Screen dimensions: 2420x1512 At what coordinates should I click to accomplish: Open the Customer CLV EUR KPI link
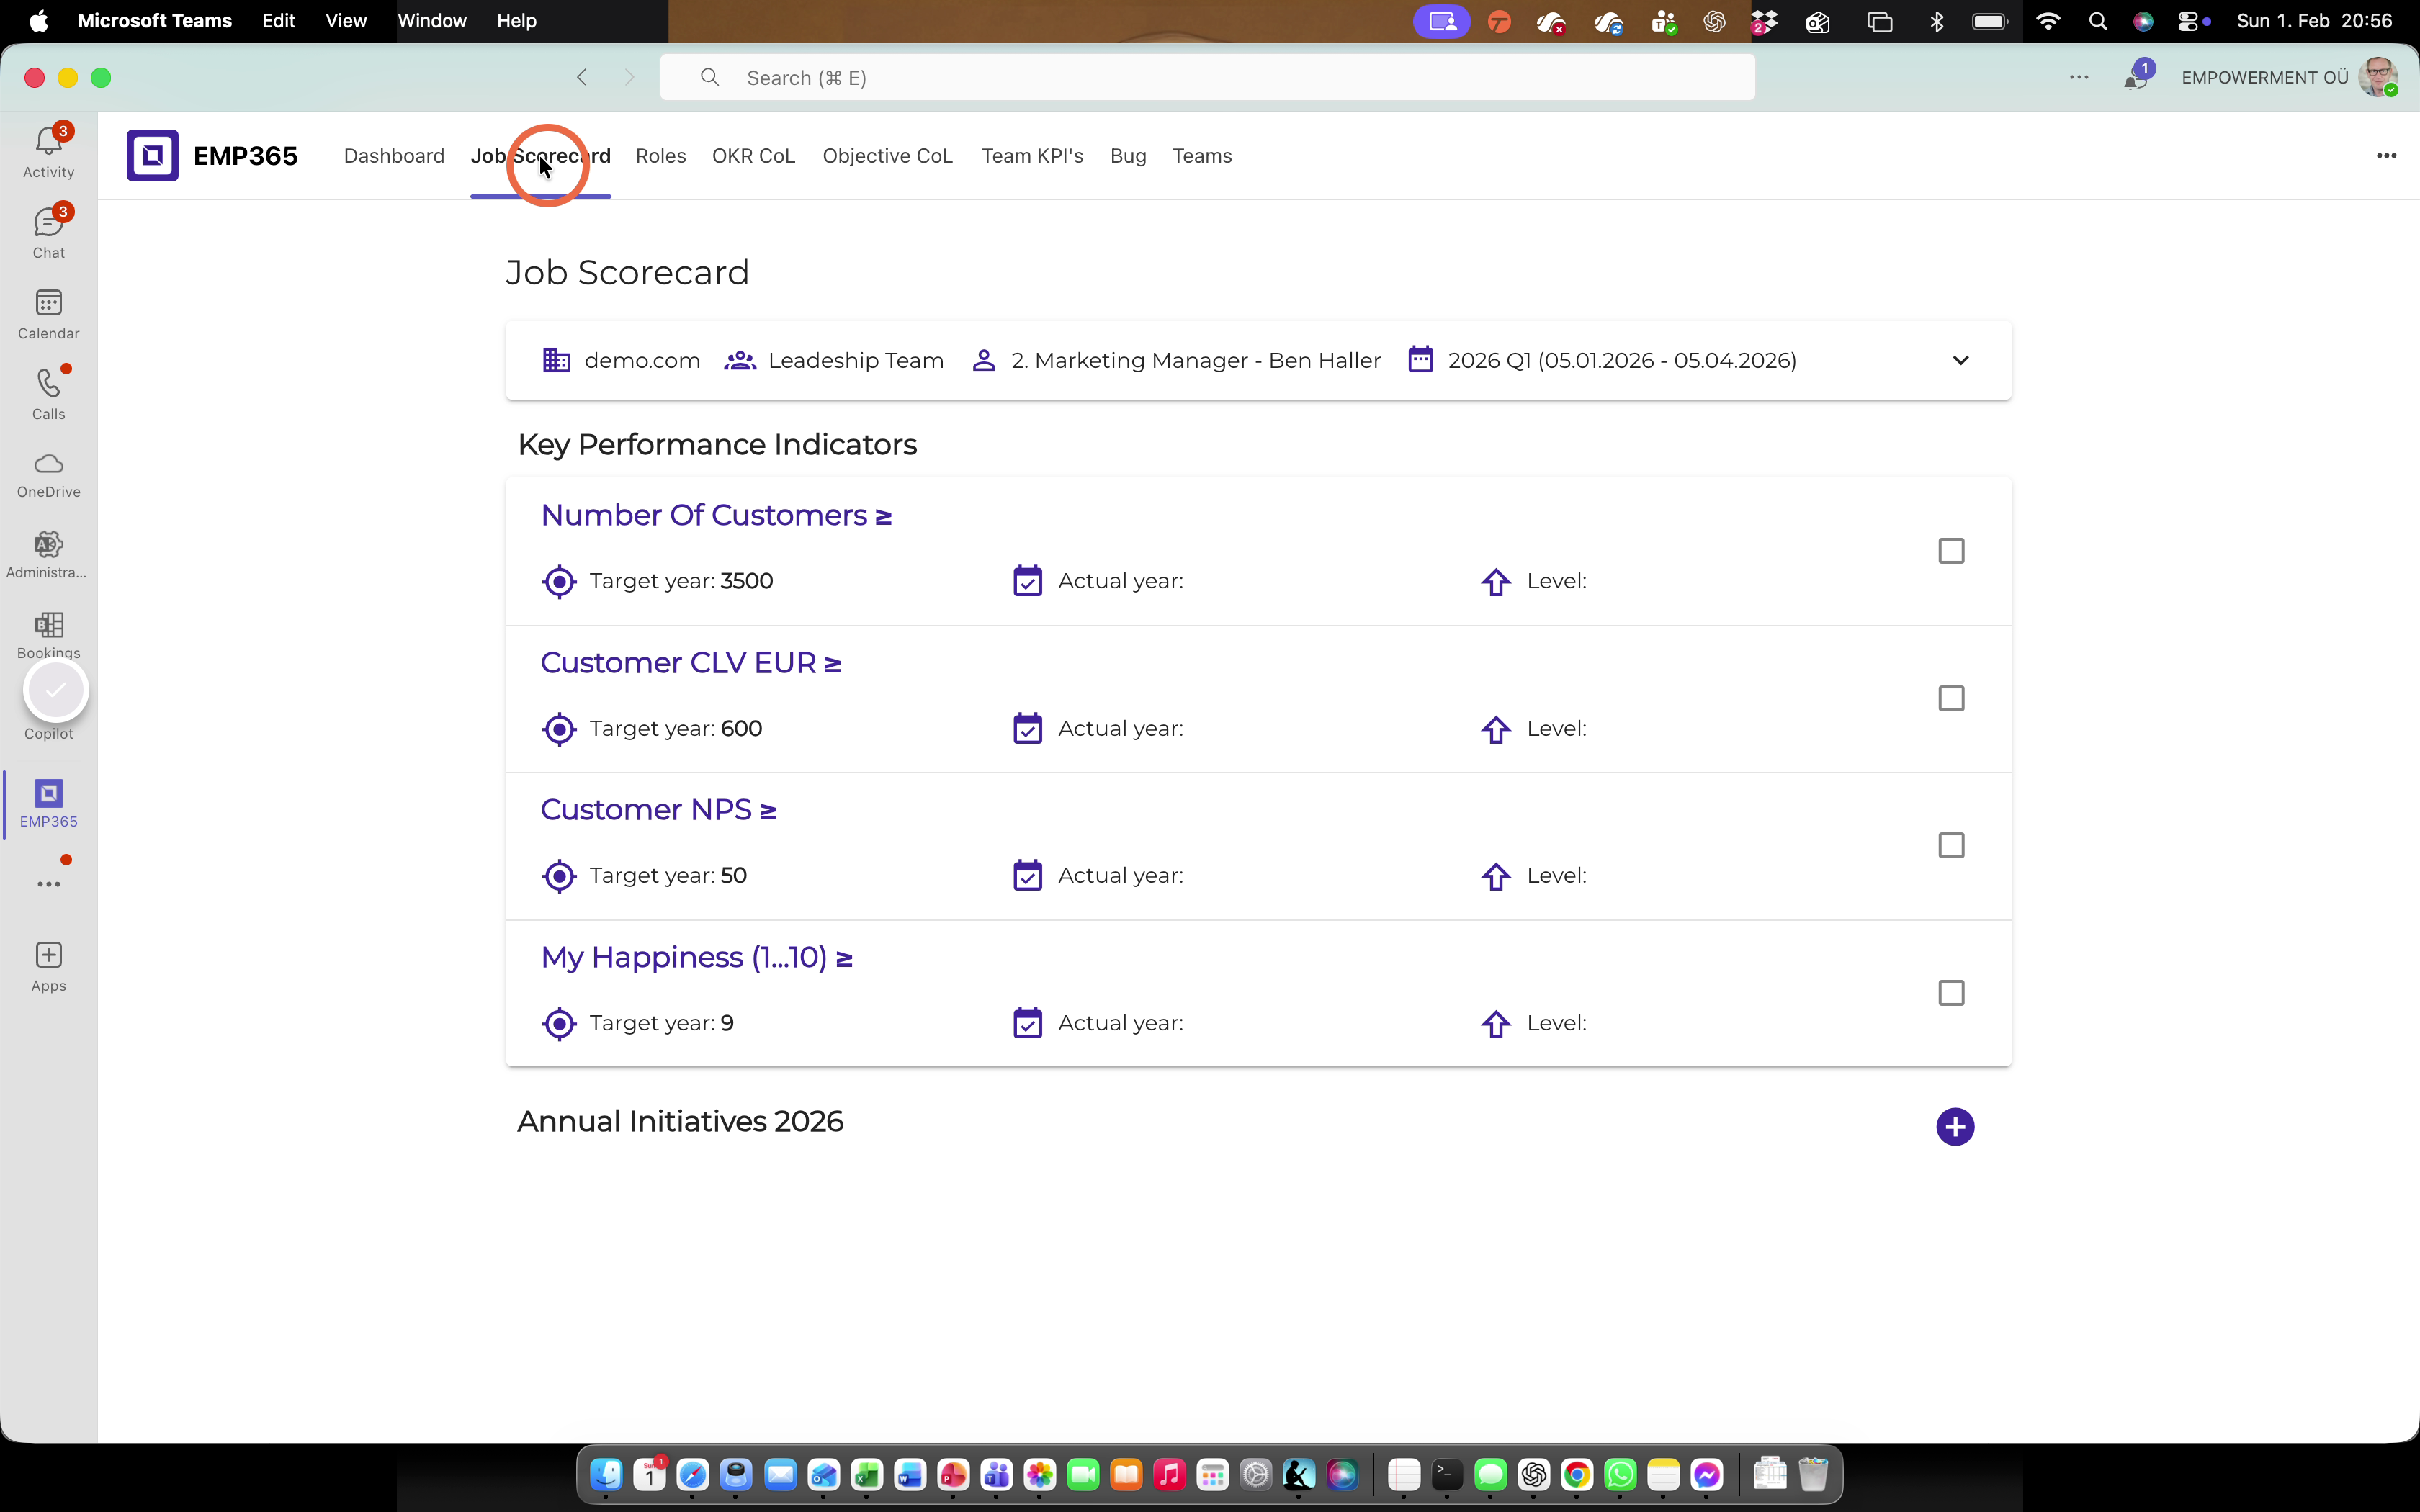click(x=690, y=662)
